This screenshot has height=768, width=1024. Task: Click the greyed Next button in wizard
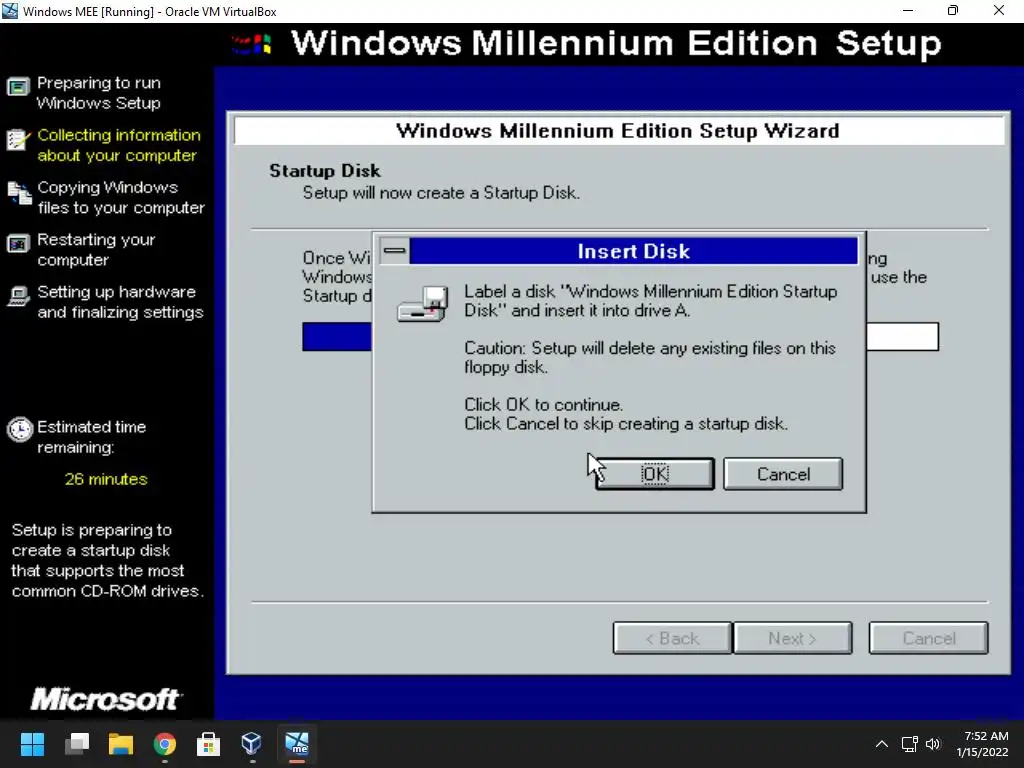tap(792, 638)
